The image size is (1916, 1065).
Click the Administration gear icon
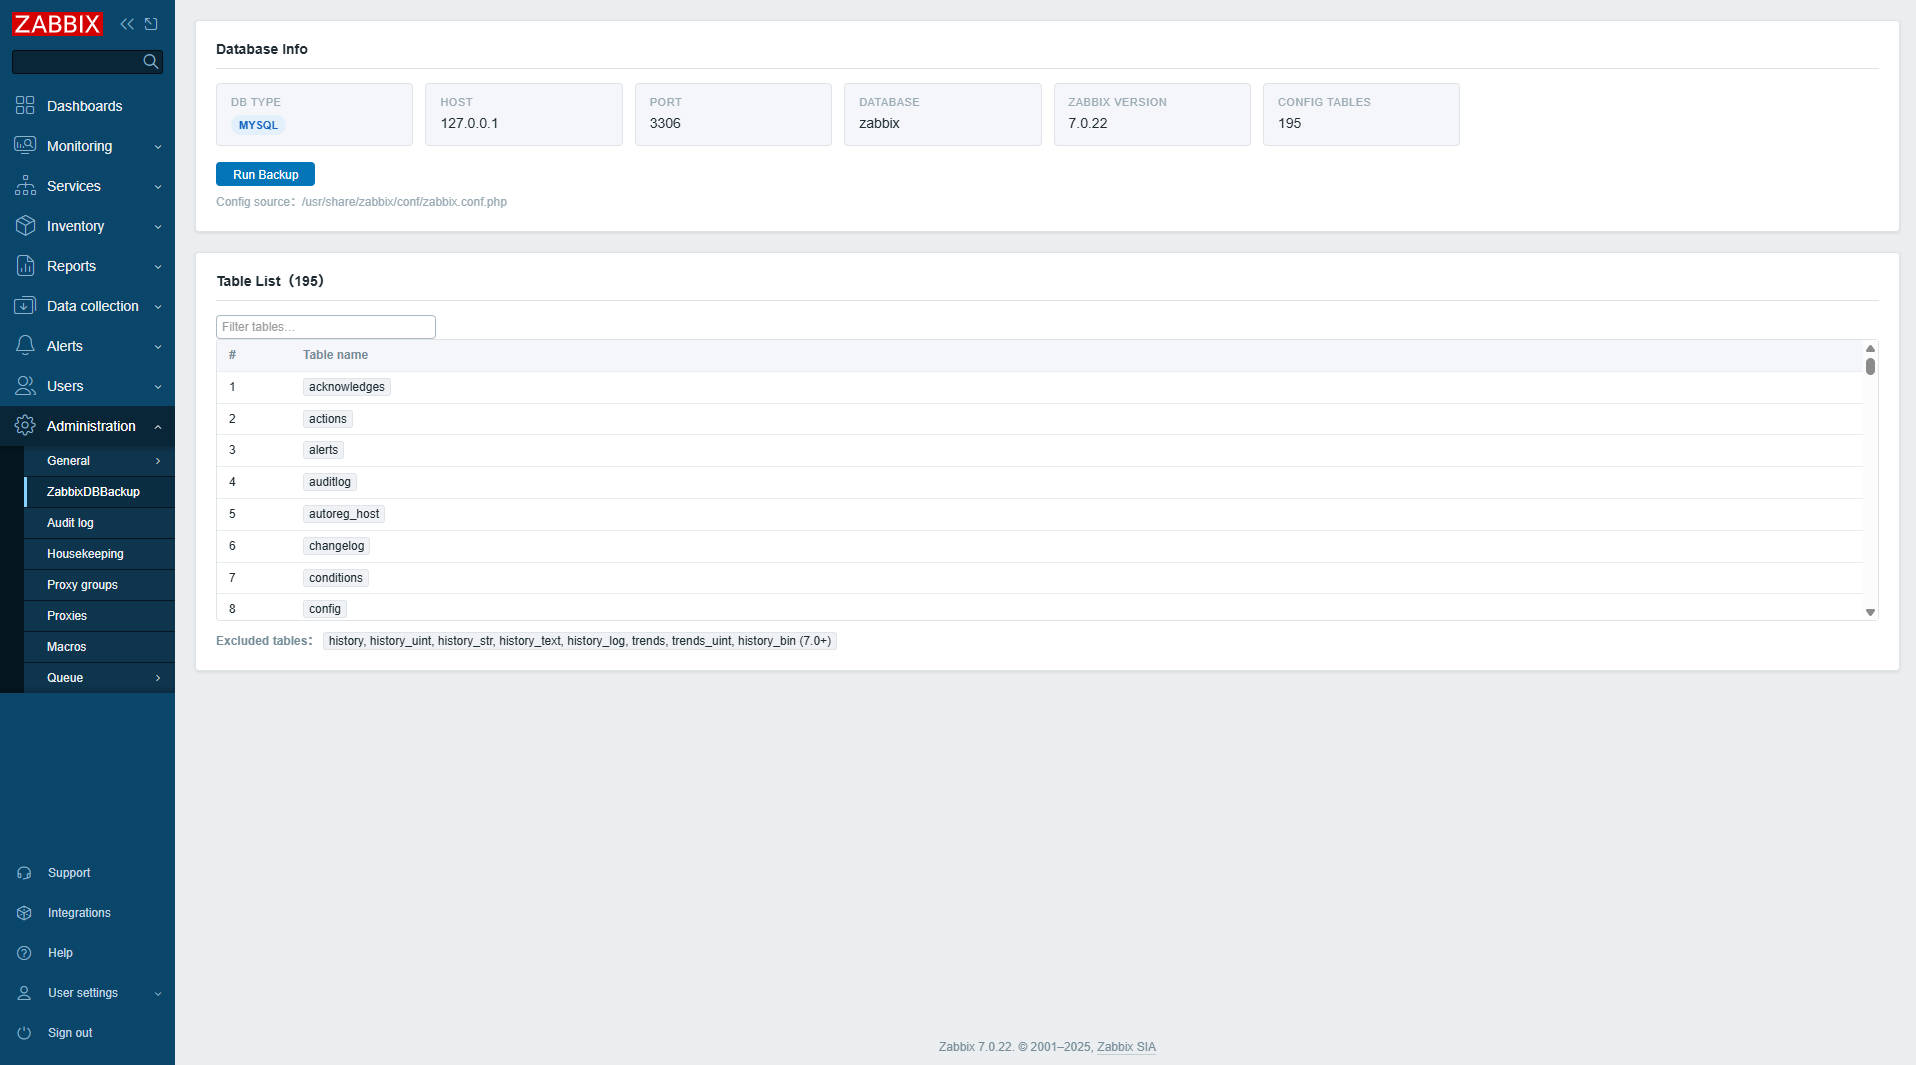(25, 425)
